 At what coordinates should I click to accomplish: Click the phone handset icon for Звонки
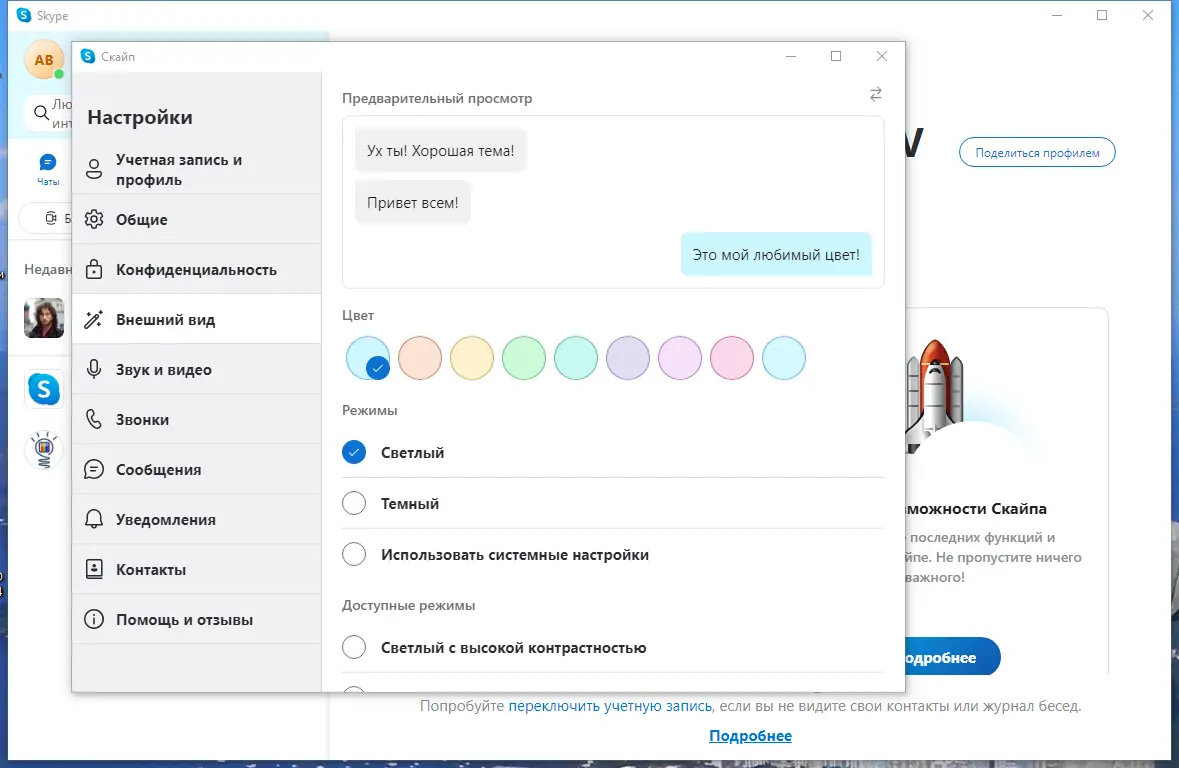[x=94, y=420]
